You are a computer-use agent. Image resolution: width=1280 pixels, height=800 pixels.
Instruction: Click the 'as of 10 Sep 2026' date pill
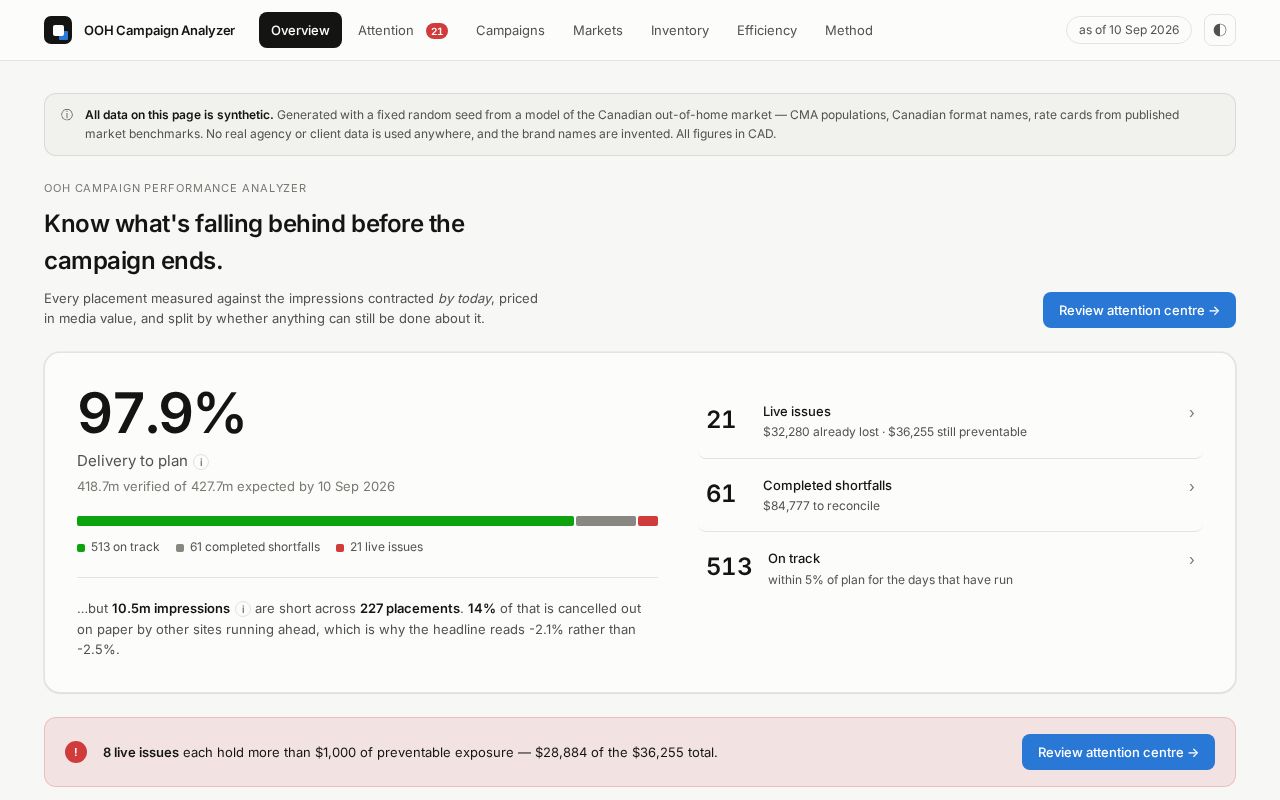(1129, 30)
